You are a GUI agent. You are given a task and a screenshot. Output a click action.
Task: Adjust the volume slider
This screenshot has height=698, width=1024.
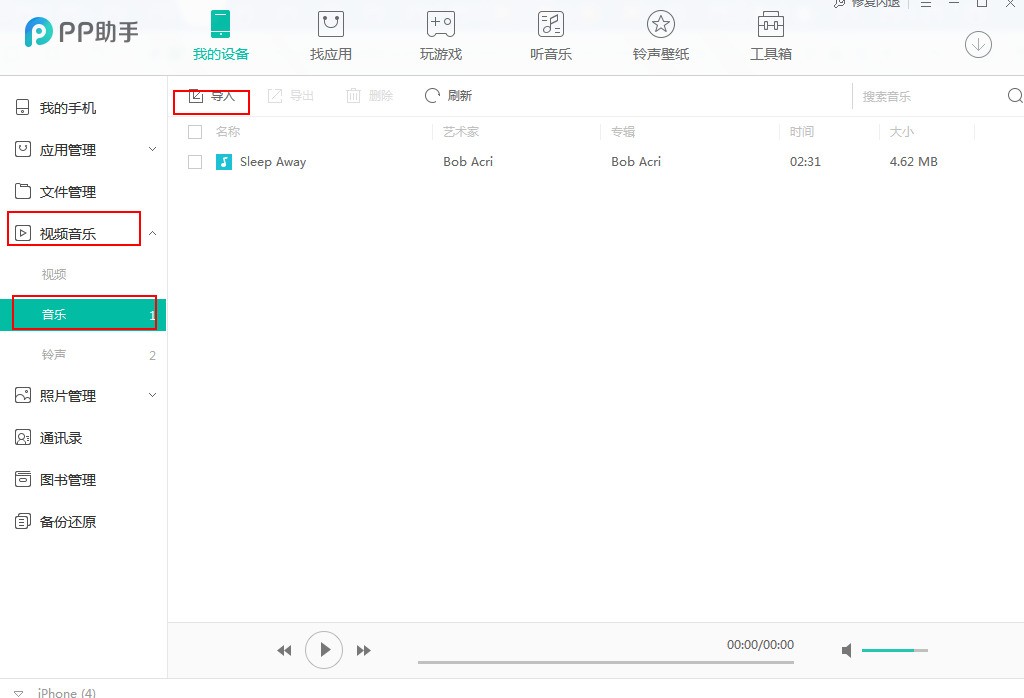pyautogui.click(x=893, y=650)
